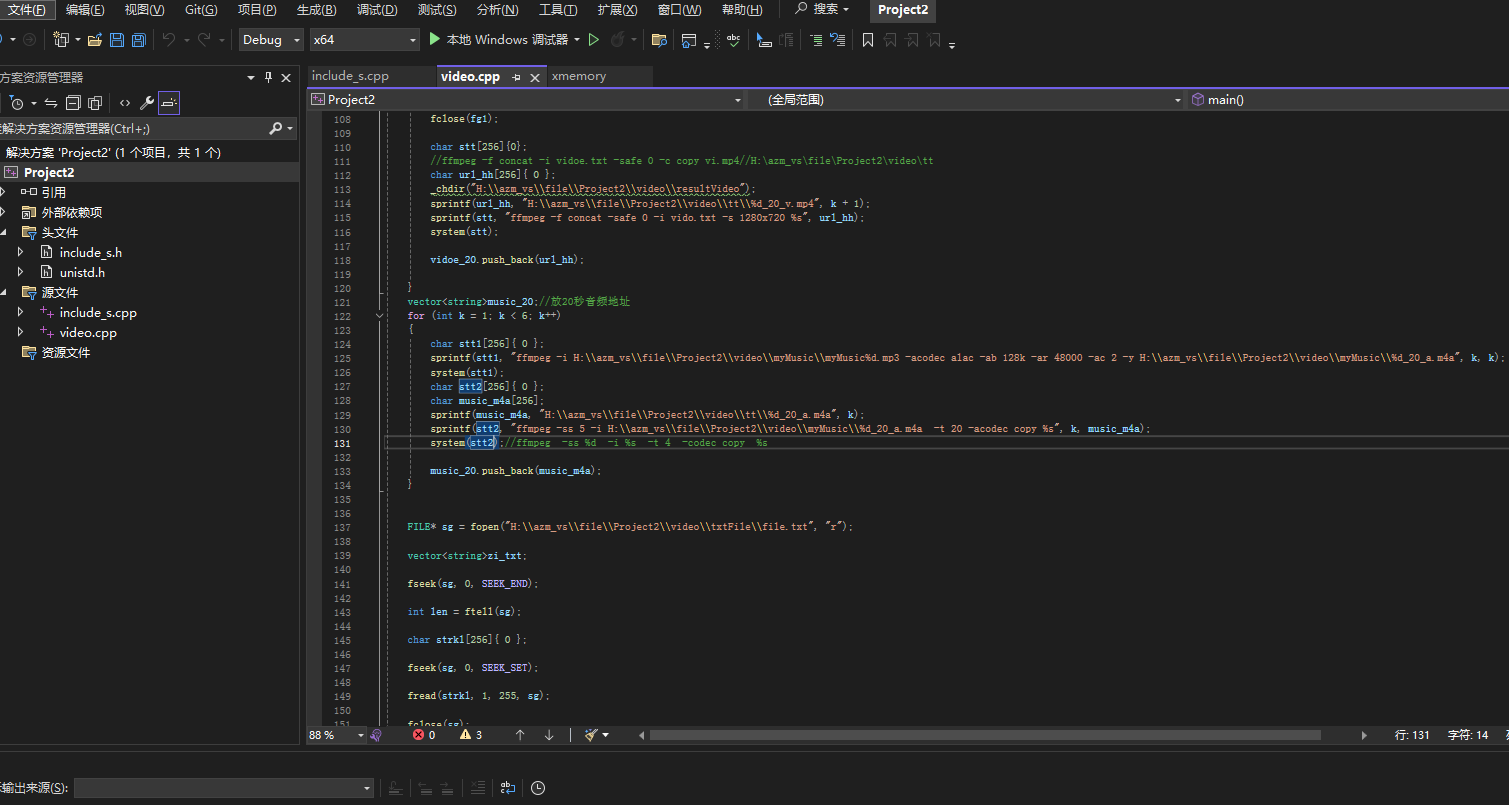Image resolution: width=1509 pixels, height=805 pixels.
Task: Click the Undo arrow icon
Action: coord(168,40)
